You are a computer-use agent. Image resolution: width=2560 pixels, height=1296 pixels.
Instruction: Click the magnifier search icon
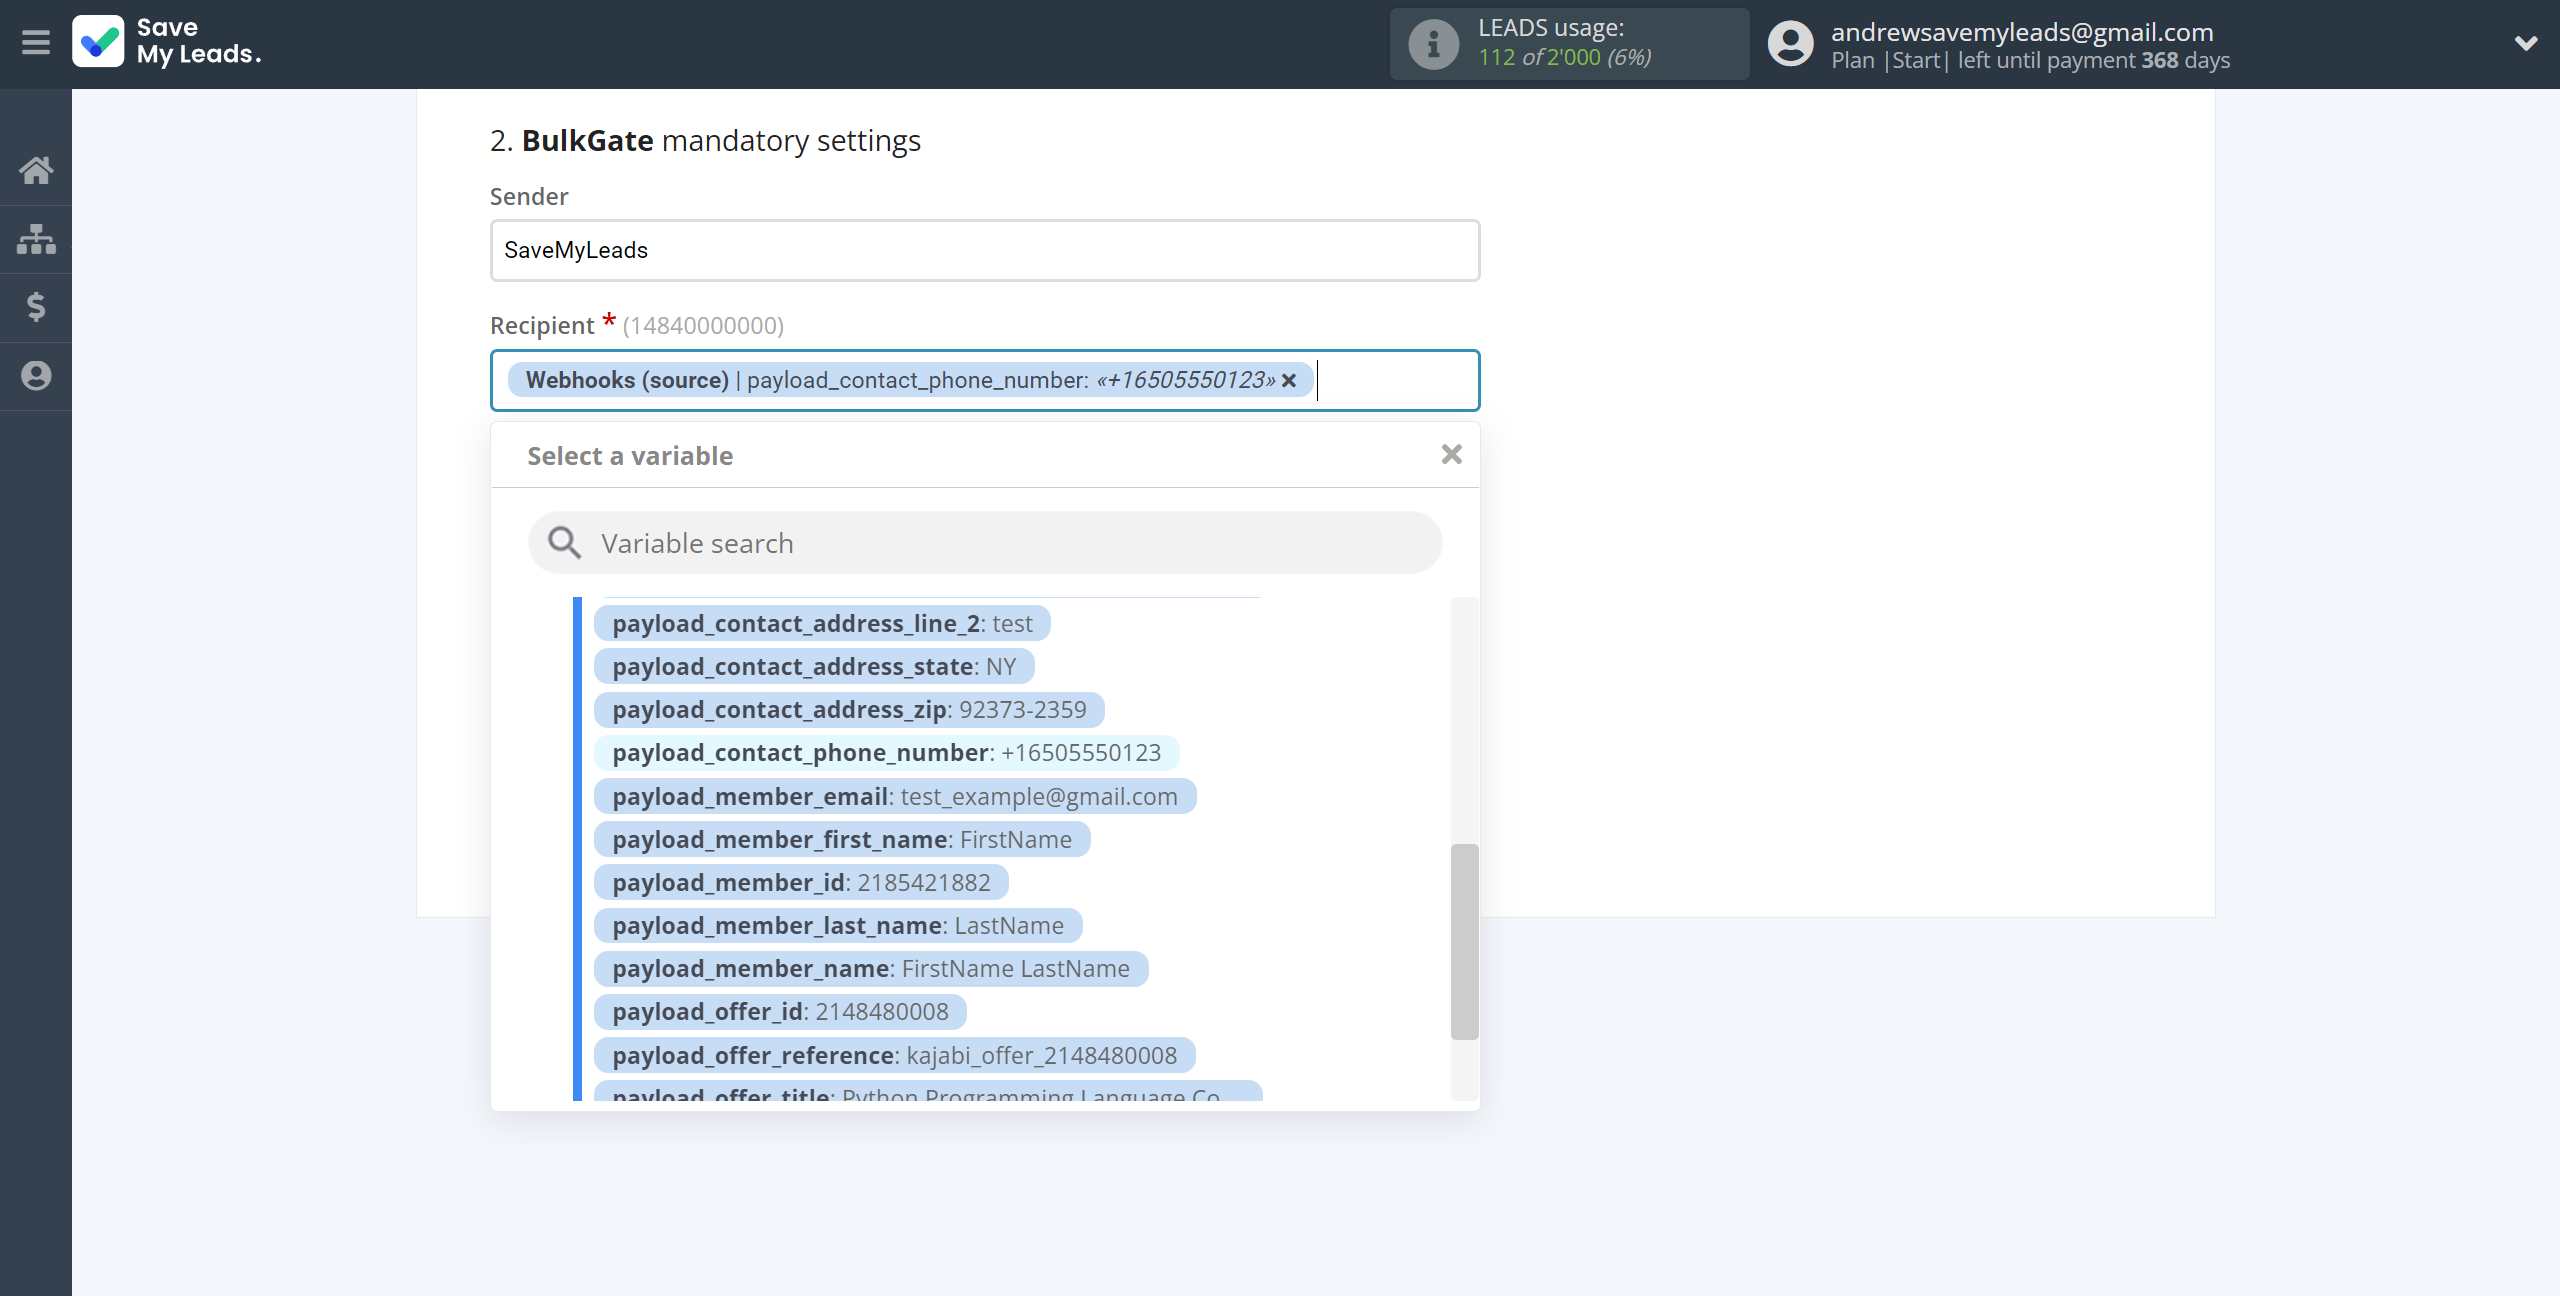click(x=564, y=543)
